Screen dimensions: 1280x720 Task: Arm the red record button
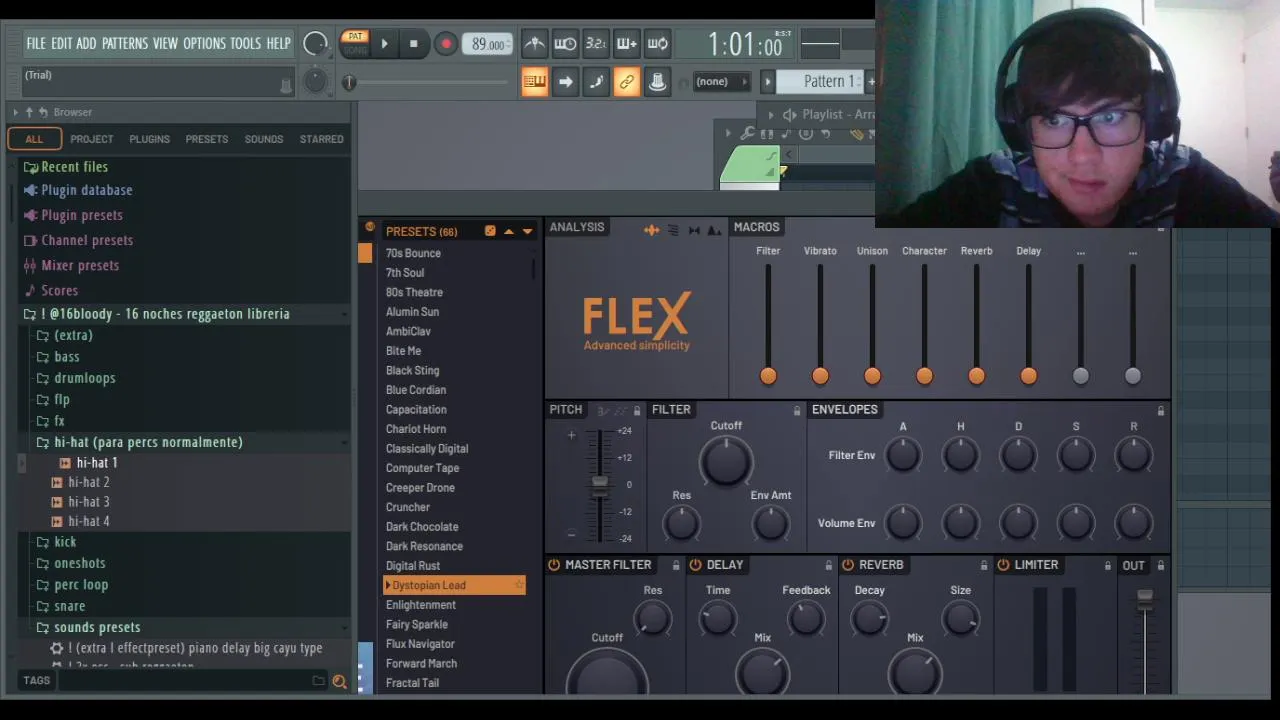446,44
